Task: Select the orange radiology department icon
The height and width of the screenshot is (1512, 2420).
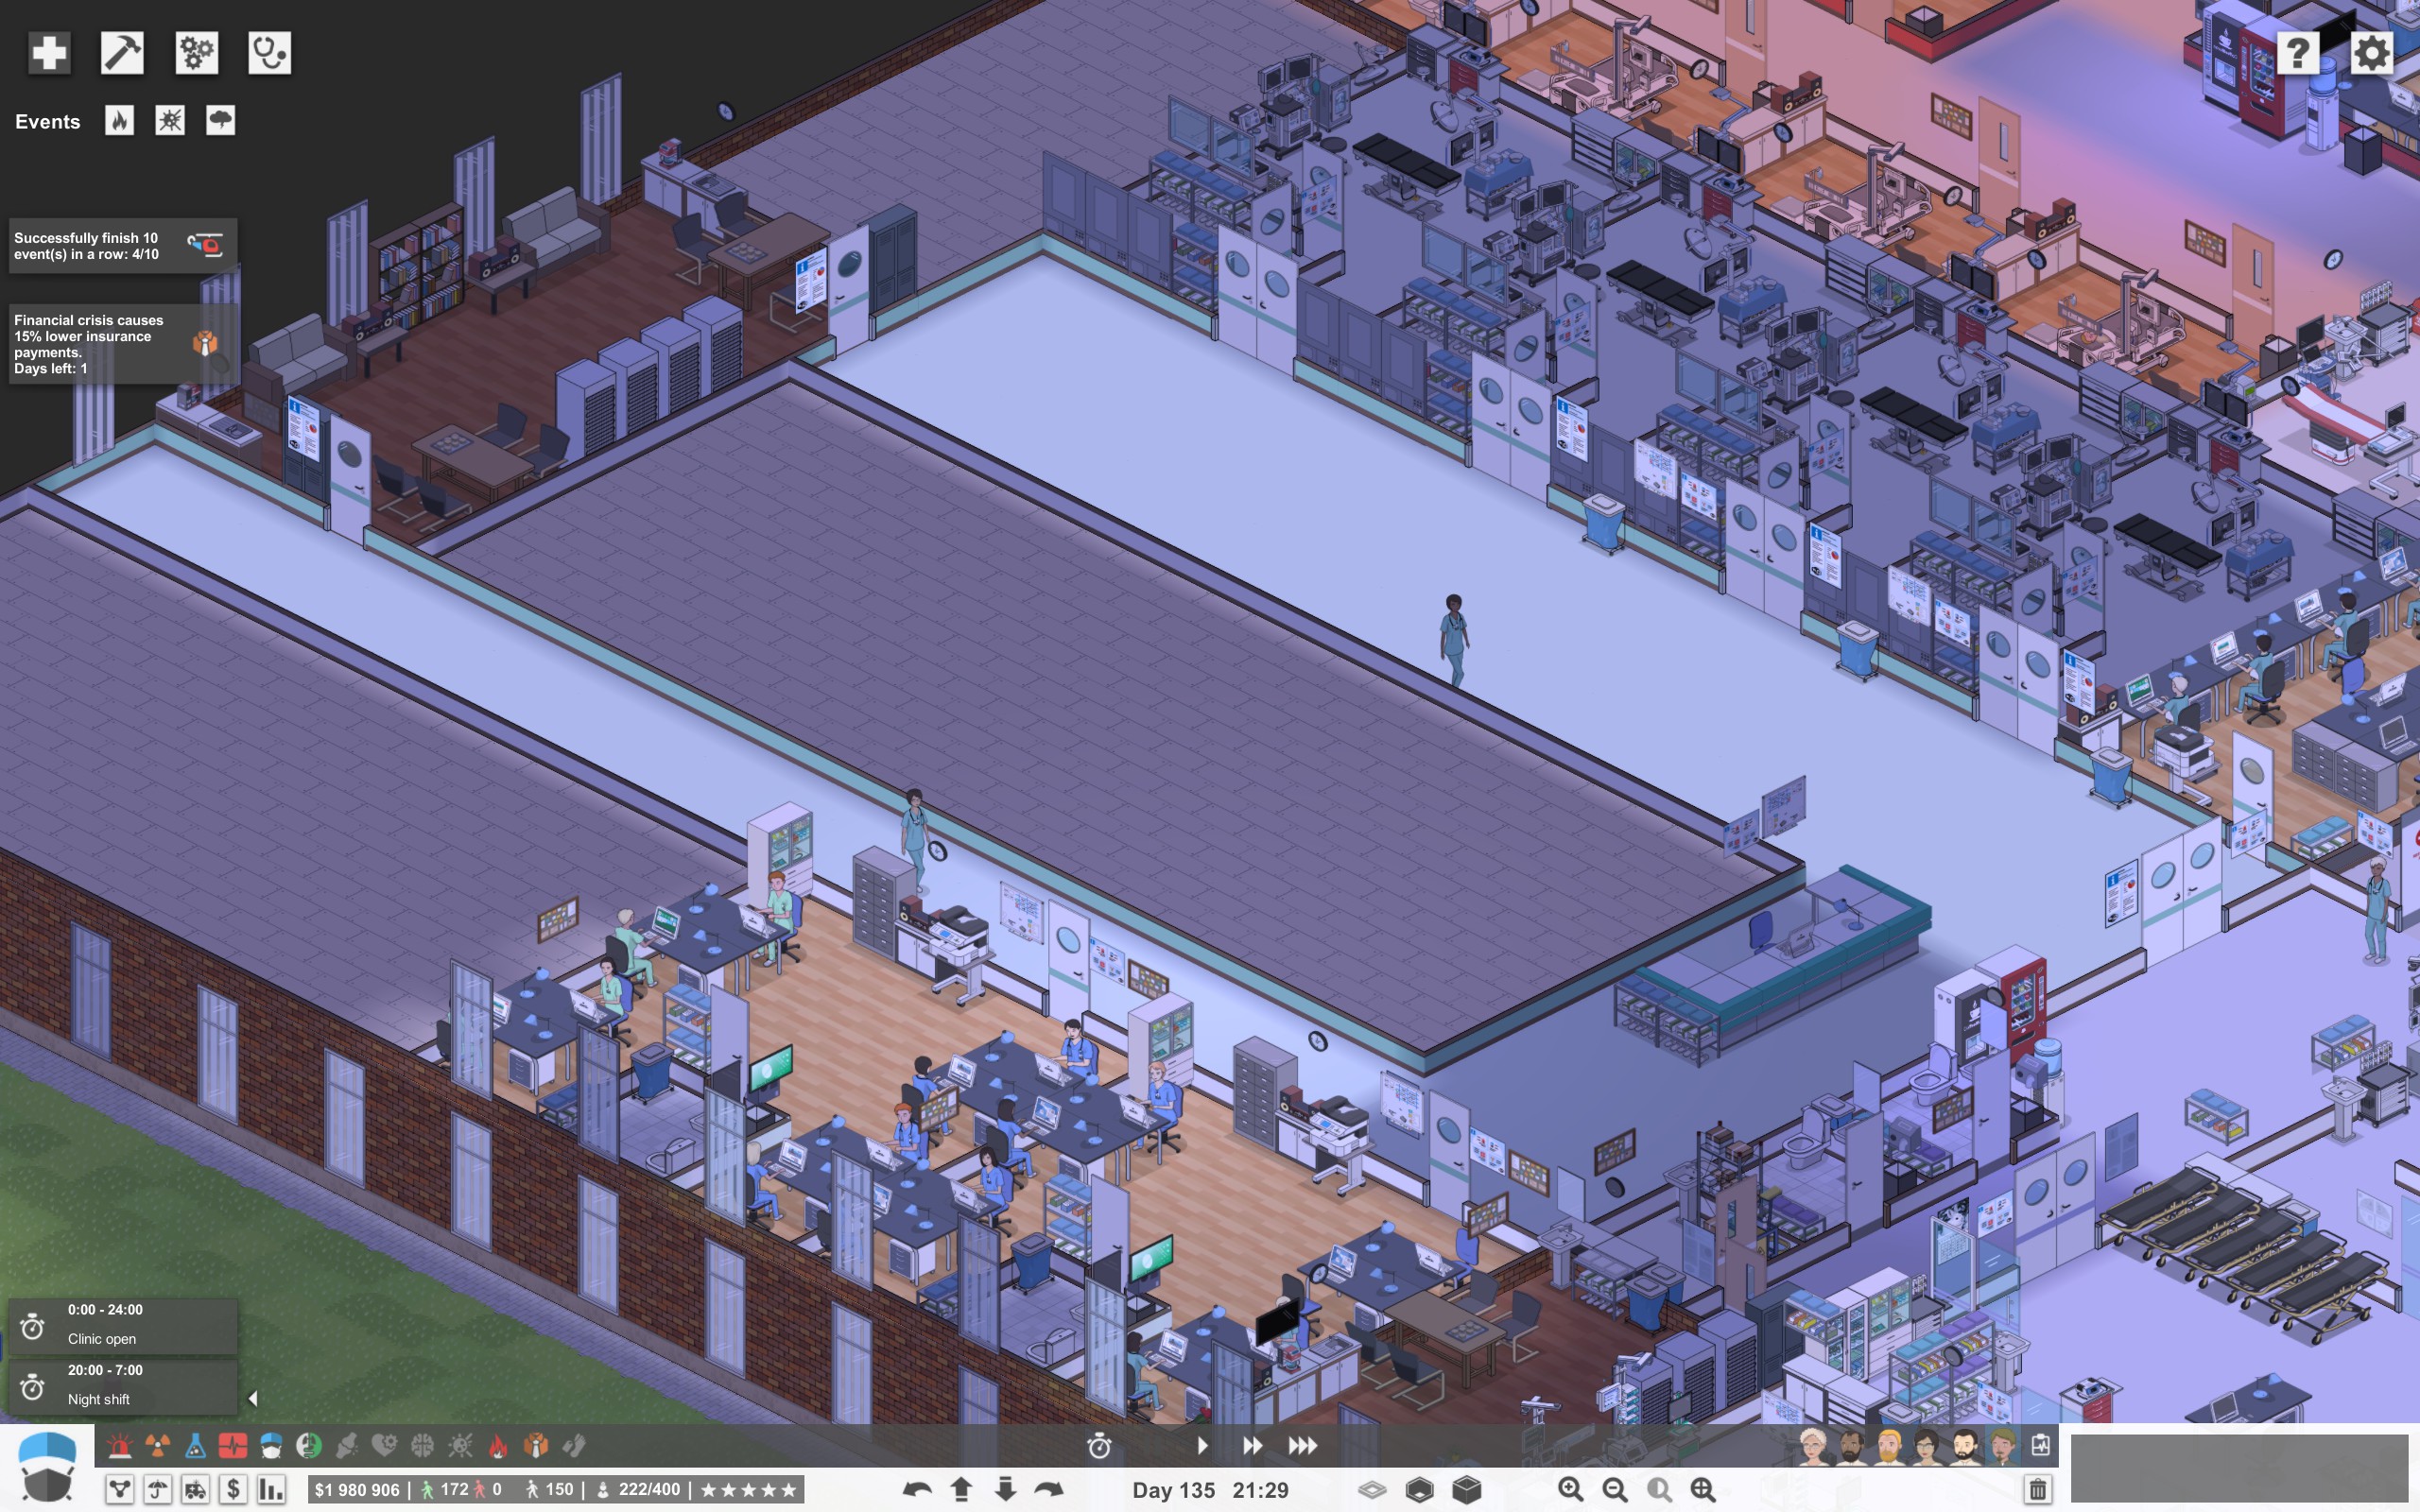Action: point(158,1445)
